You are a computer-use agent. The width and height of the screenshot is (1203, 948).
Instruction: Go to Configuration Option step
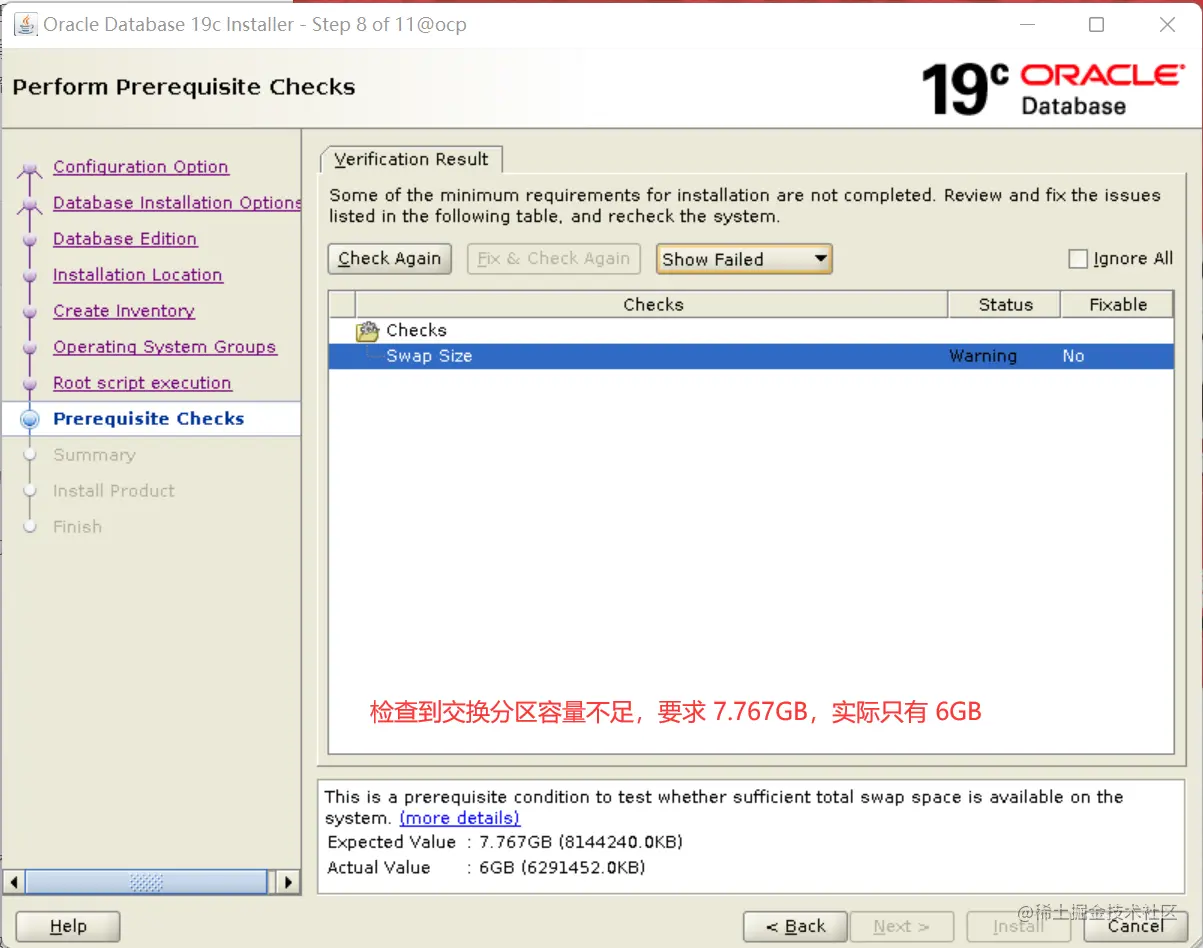pyautogui.click(x=141, y=167)
